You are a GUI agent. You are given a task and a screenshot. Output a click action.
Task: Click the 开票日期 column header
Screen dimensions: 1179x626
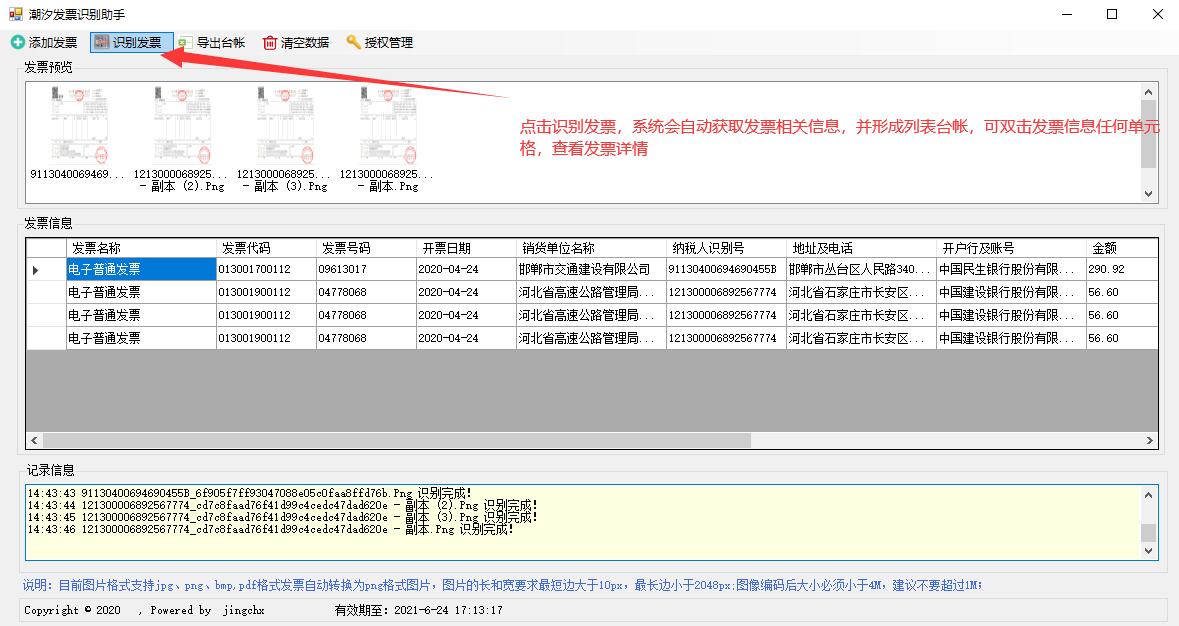[x=465, y=248]
